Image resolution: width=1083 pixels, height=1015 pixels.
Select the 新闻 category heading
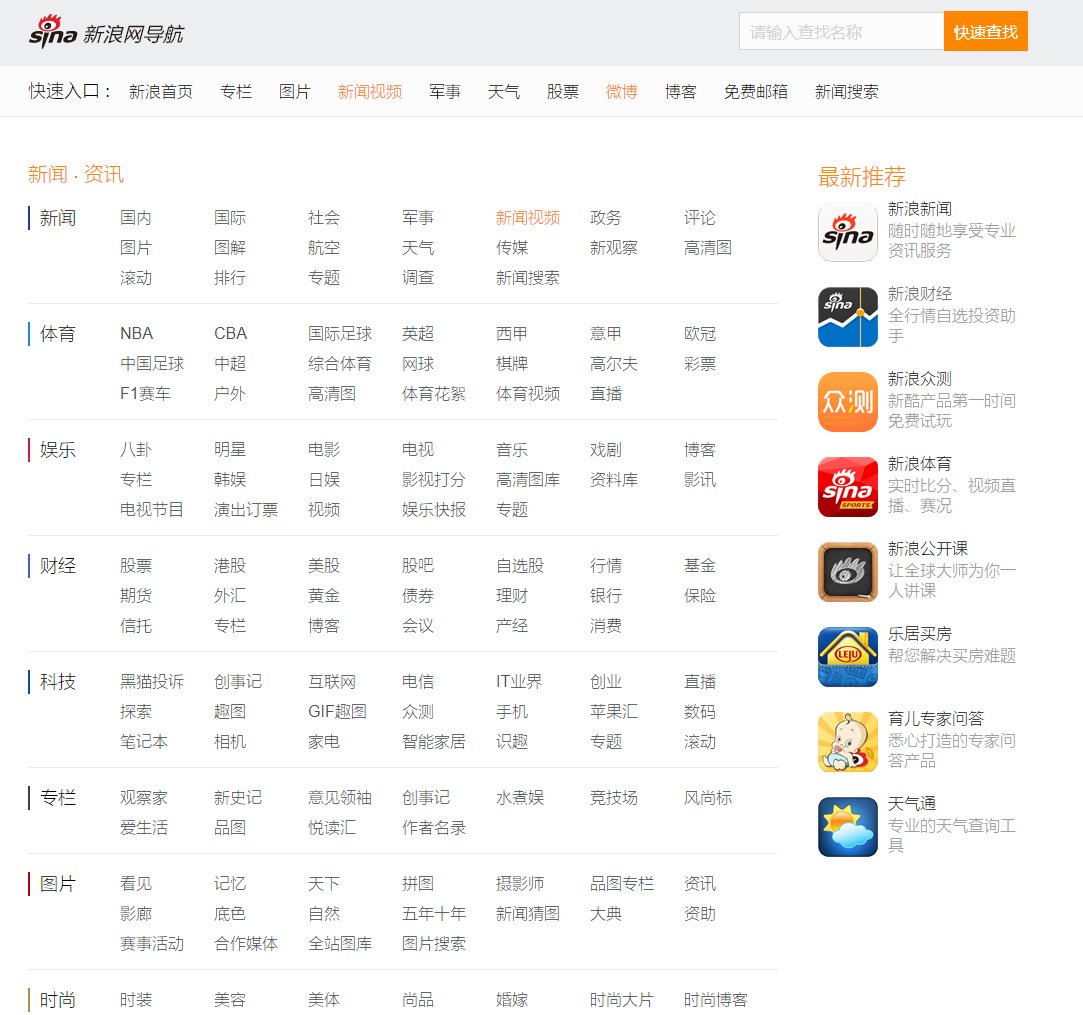click(x=58, y=218)
